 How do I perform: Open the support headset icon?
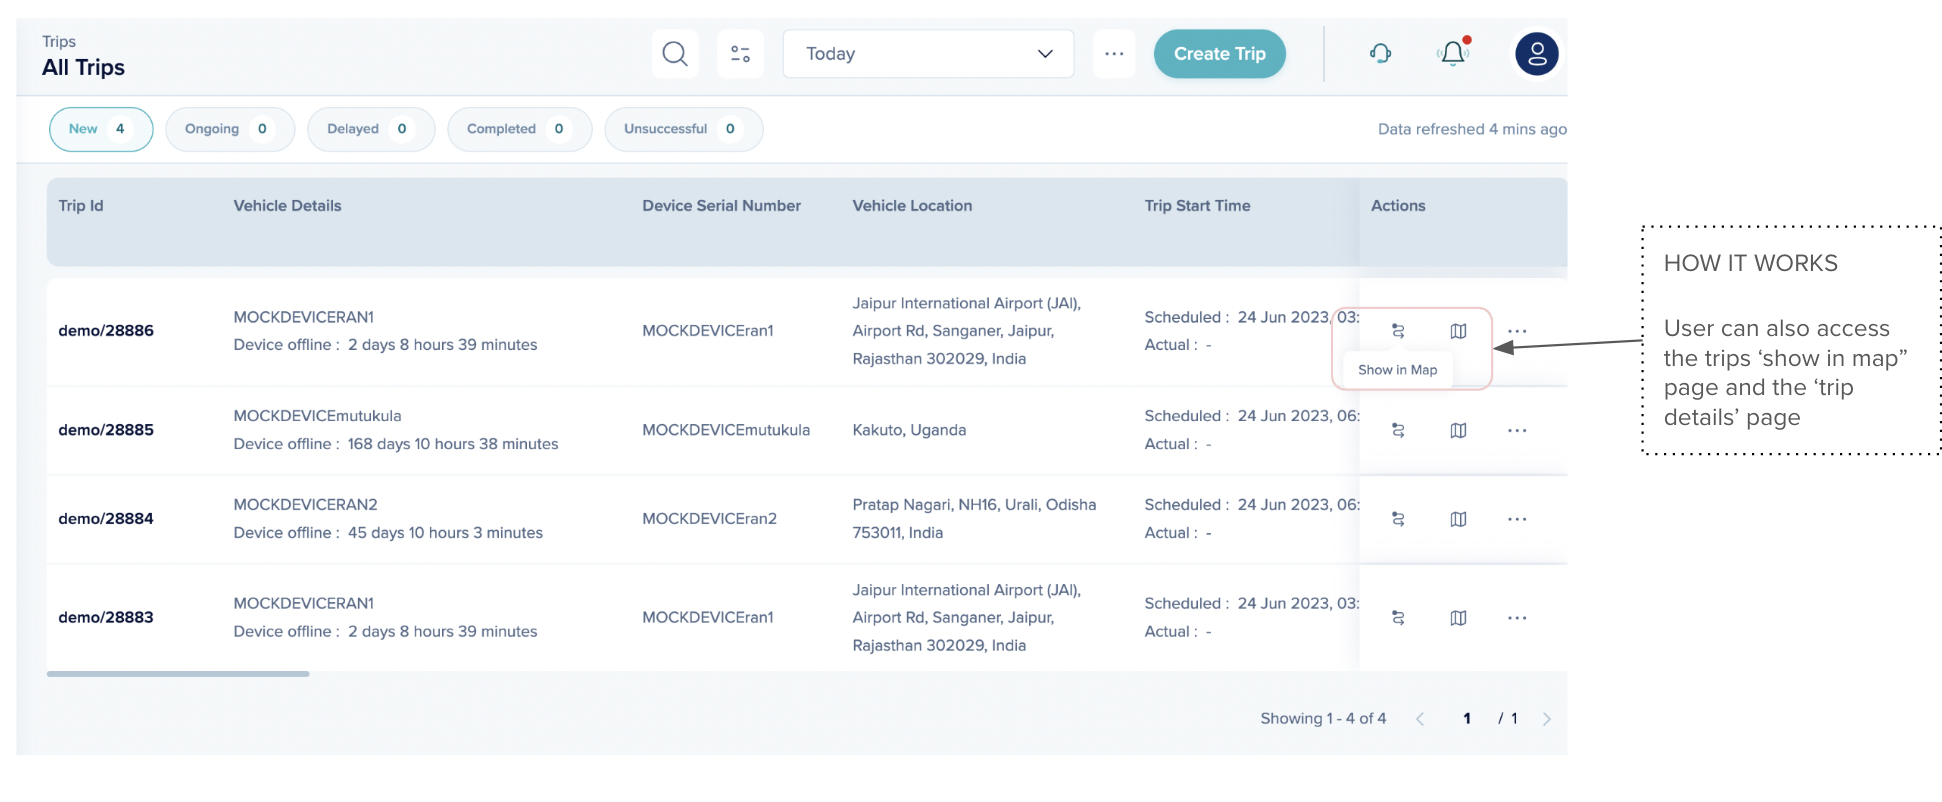coord(1380,54)
